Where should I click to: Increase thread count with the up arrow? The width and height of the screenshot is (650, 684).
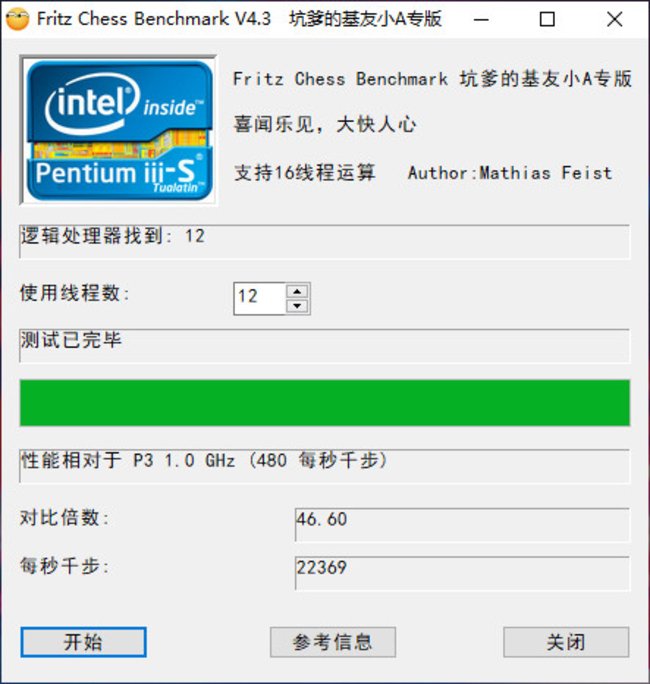(297, 291)
